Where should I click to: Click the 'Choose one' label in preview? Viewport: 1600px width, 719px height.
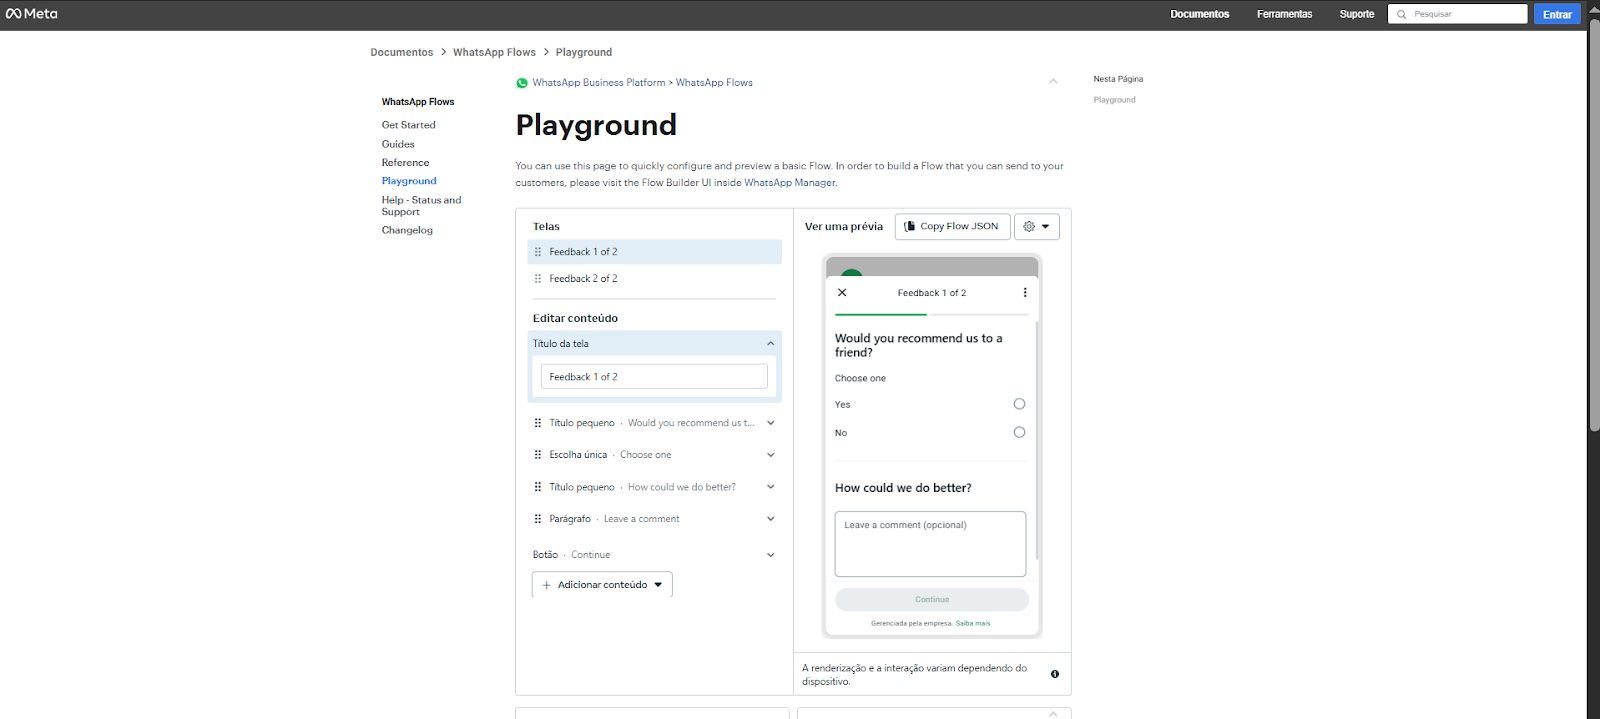point(860,379)
